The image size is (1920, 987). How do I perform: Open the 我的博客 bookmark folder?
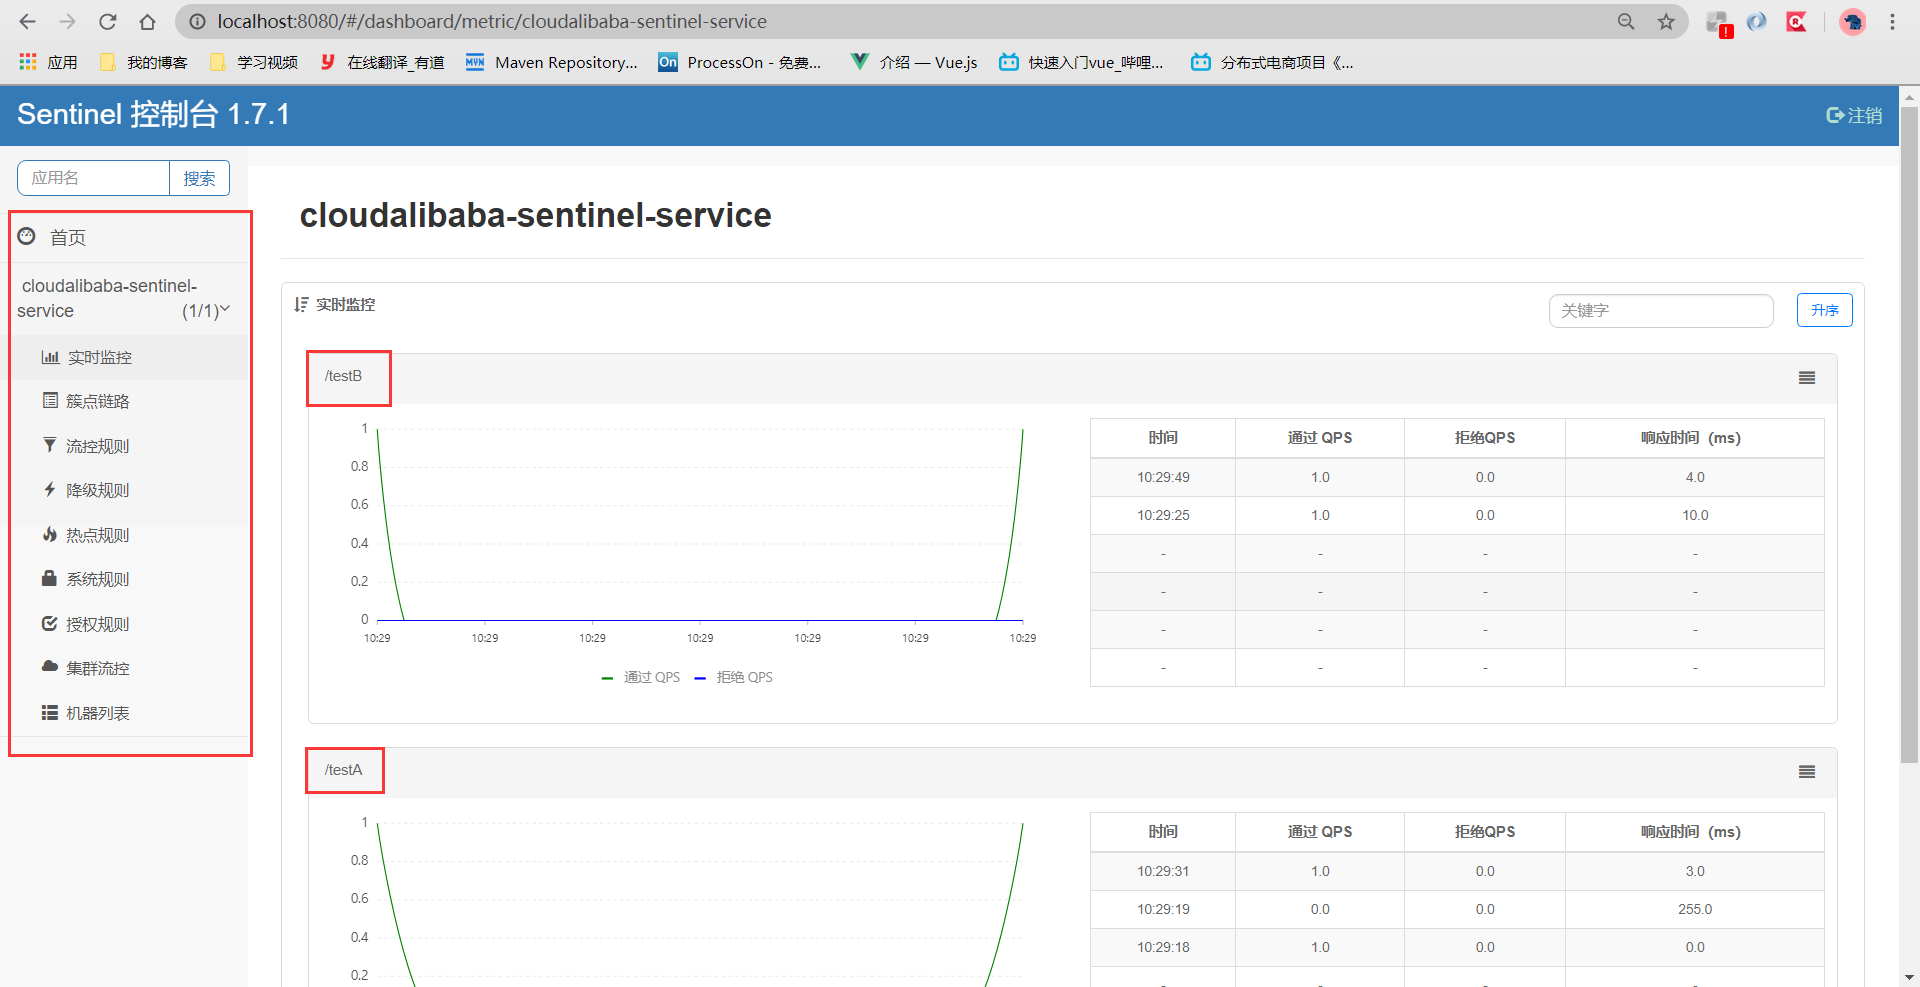point(143,62)
